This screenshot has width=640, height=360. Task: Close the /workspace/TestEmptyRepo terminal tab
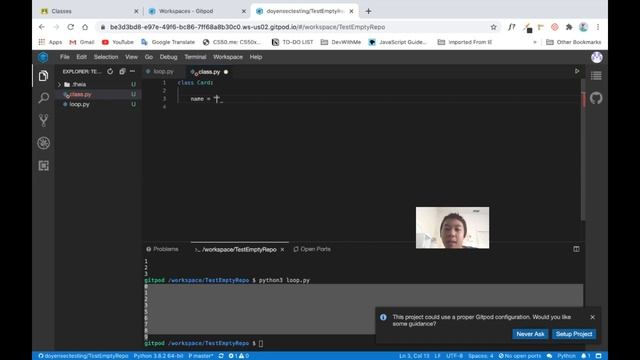tap(282, 249)
